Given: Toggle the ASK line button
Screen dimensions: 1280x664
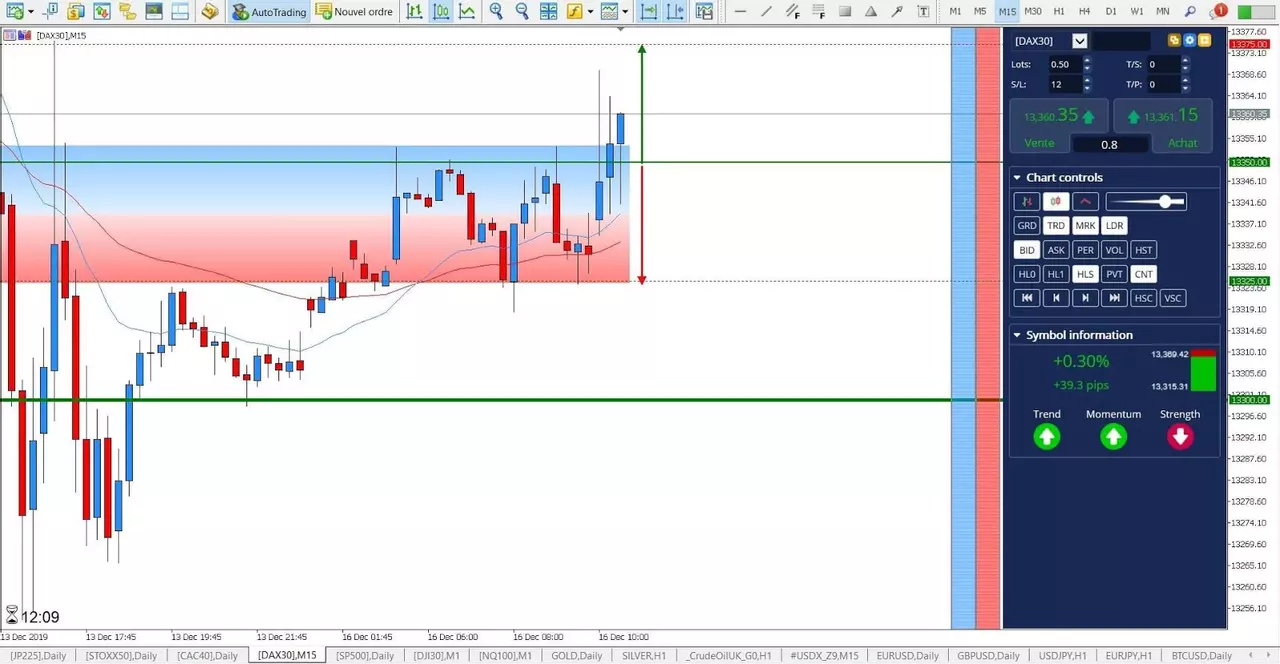Looking at the screenshot, I should click(x=1056, y=250).
